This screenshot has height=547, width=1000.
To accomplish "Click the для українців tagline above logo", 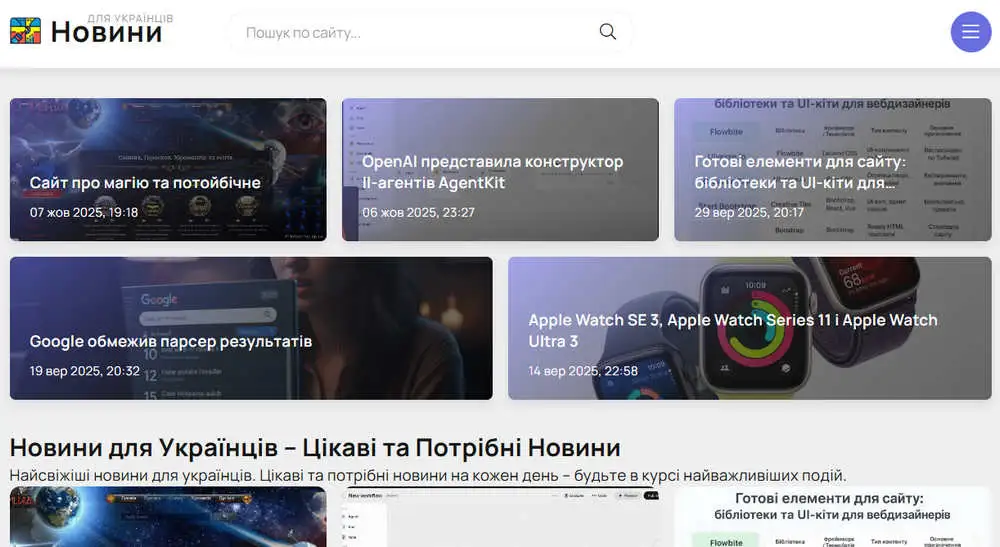I will 130,18.
